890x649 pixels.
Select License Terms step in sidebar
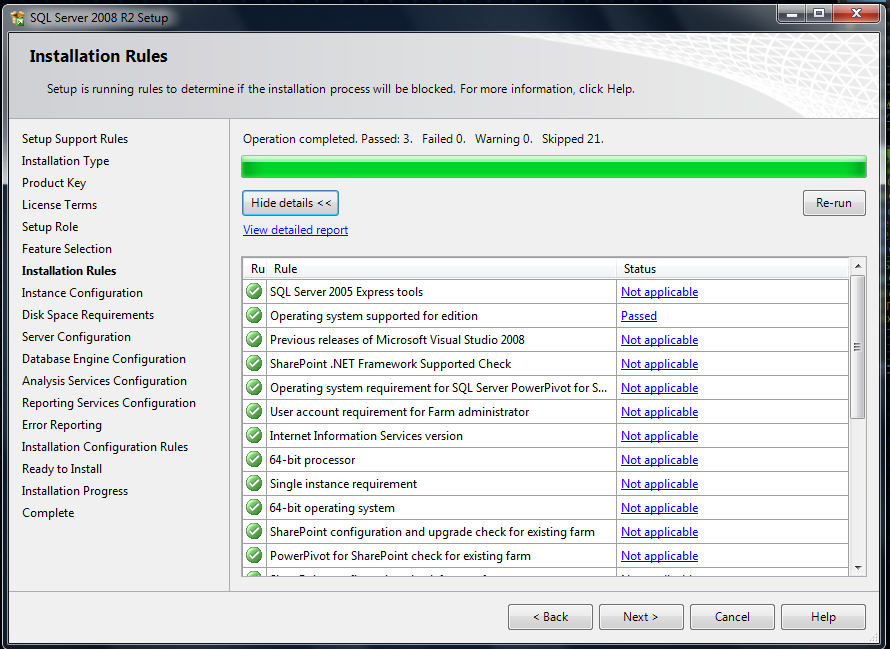(x=59, y=205)
